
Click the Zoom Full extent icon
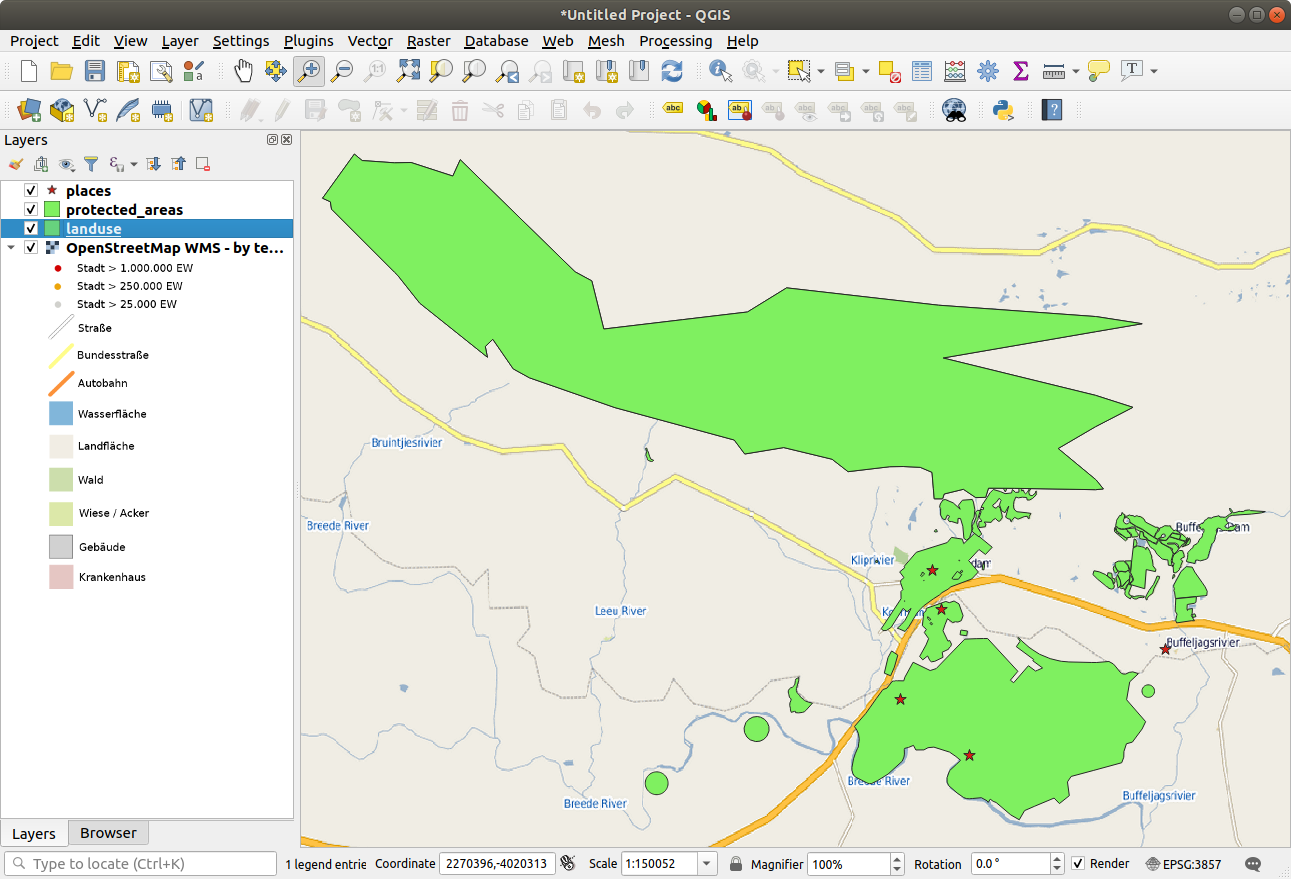click(408, 70)
